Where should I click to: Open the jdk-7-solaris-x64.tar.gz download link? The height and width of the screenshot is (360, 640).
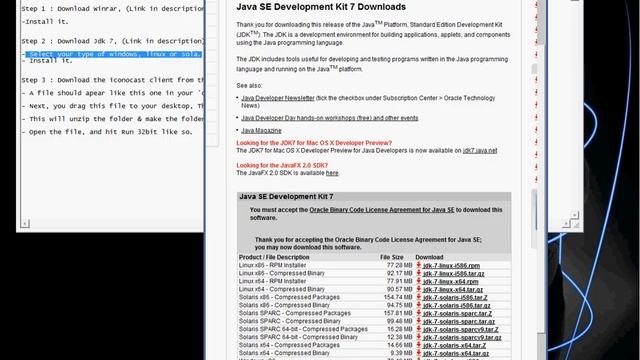pyautogui.click(x=456, y=353)
